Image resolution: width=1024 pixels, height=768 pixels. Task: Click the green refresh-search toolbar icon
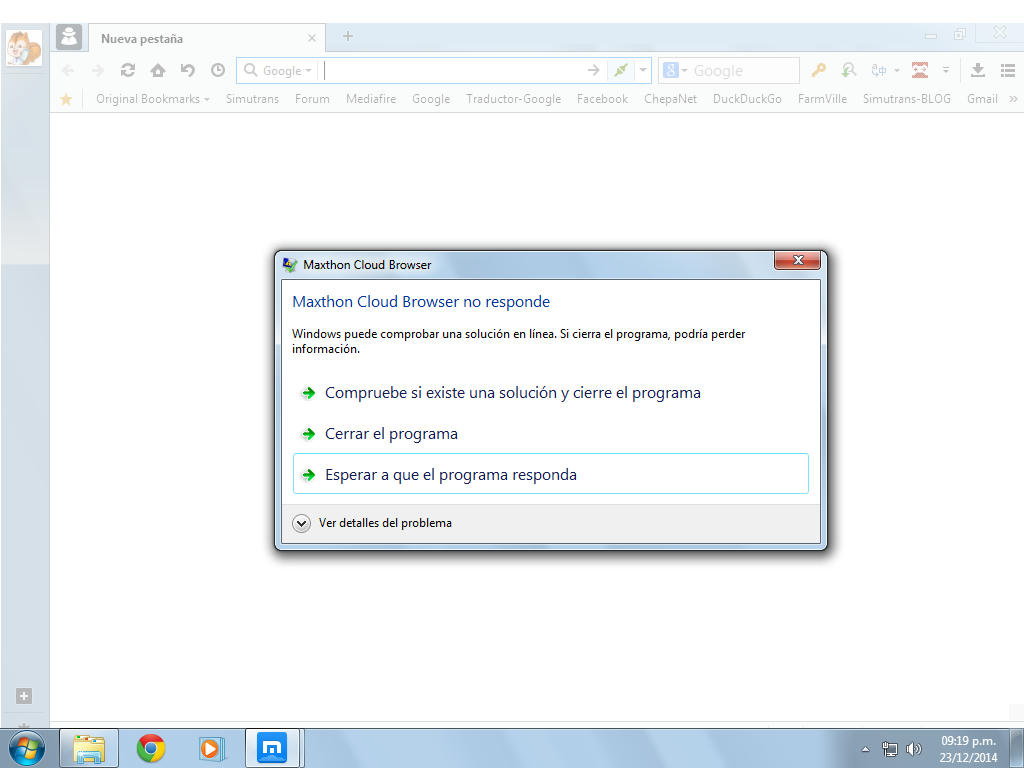(x=848, y=70)
